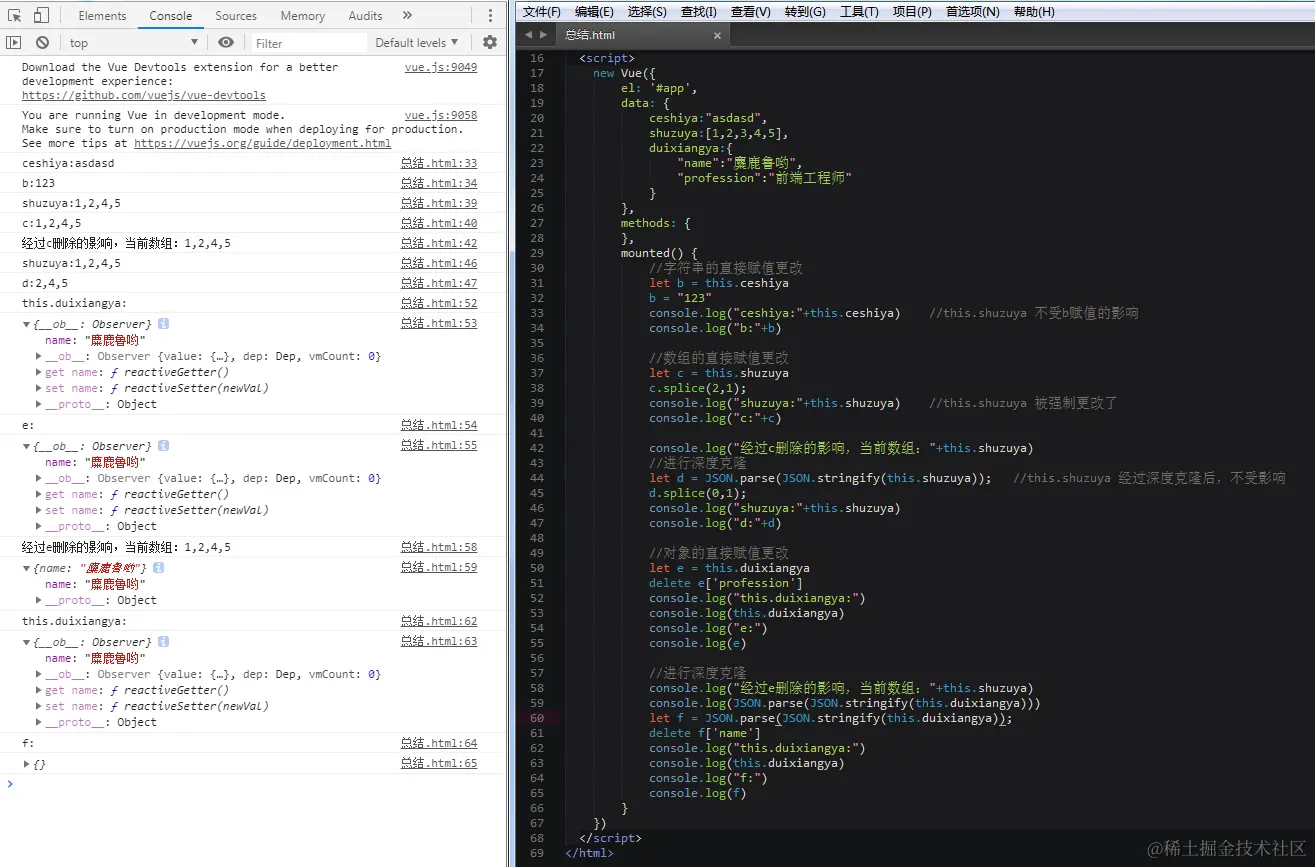1315x867 pixels.
Task: Open the 选择(S) menu
Action: coord(647,11)
